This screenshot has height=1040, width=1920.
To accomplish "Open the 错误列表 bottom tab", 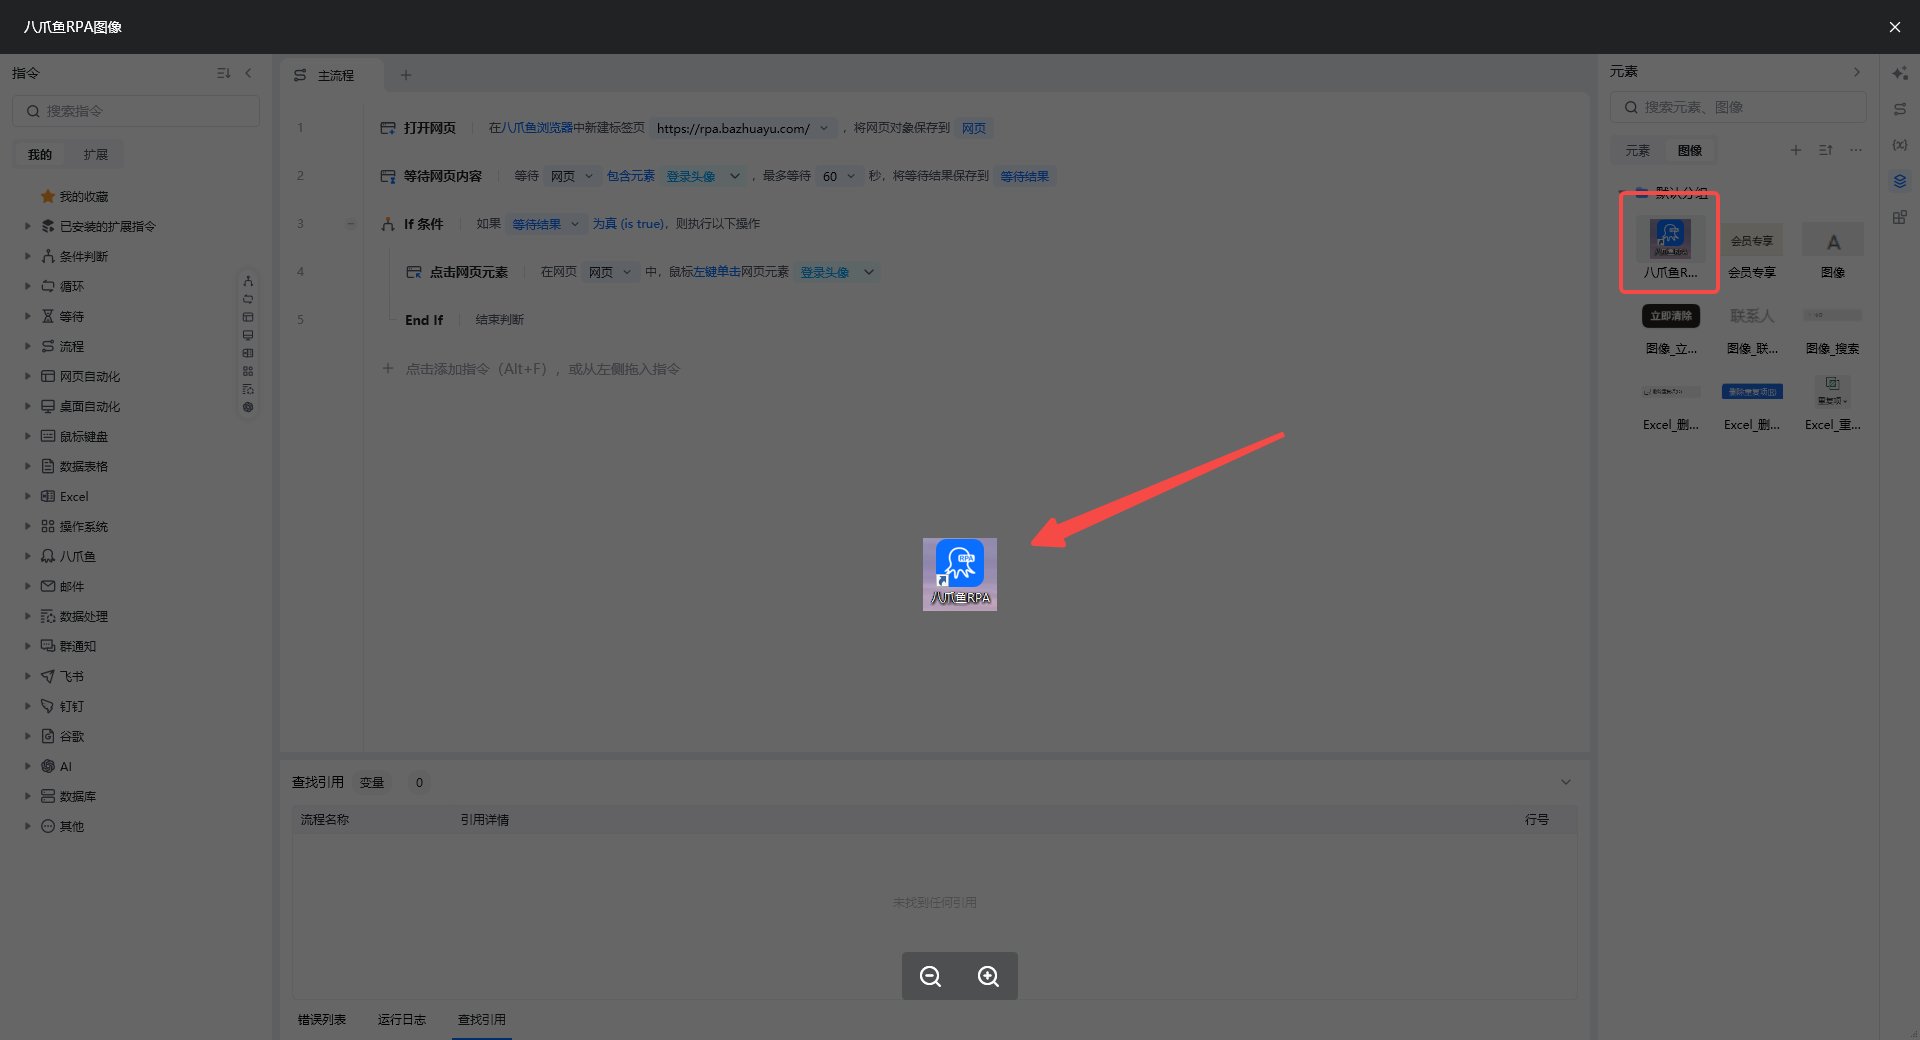I will pos(322,1019).
